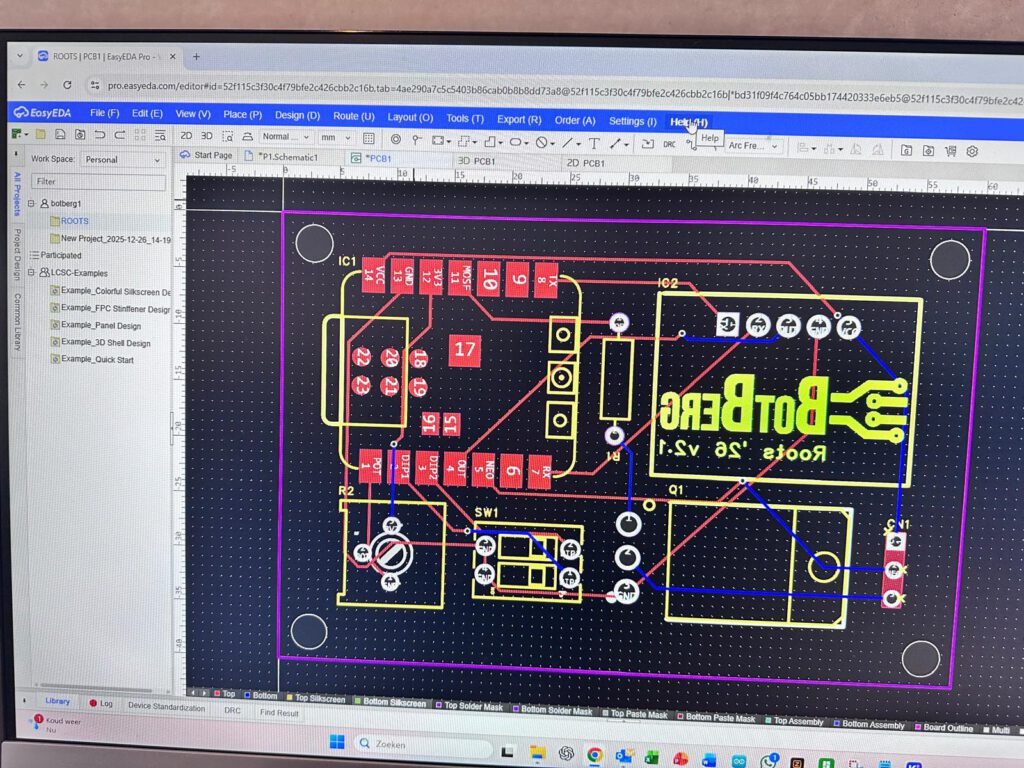Open the Work Space Personal dropdown
This screenshot has width=1024, height=768.
click(x=123, y=159)
